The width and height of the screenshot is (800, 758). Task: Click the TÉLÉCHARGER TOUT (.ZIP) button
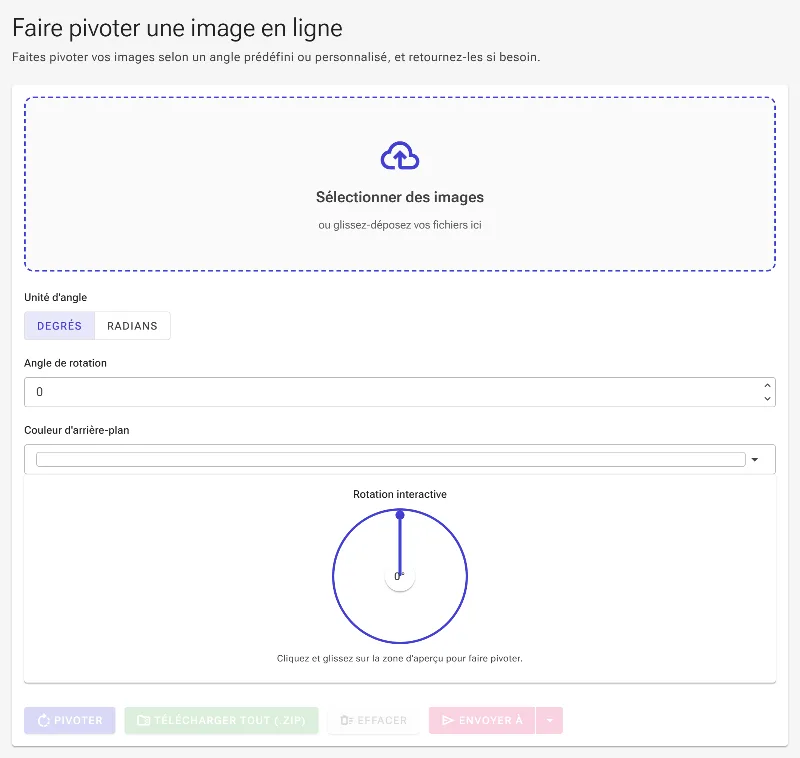[x=221, y=720]
